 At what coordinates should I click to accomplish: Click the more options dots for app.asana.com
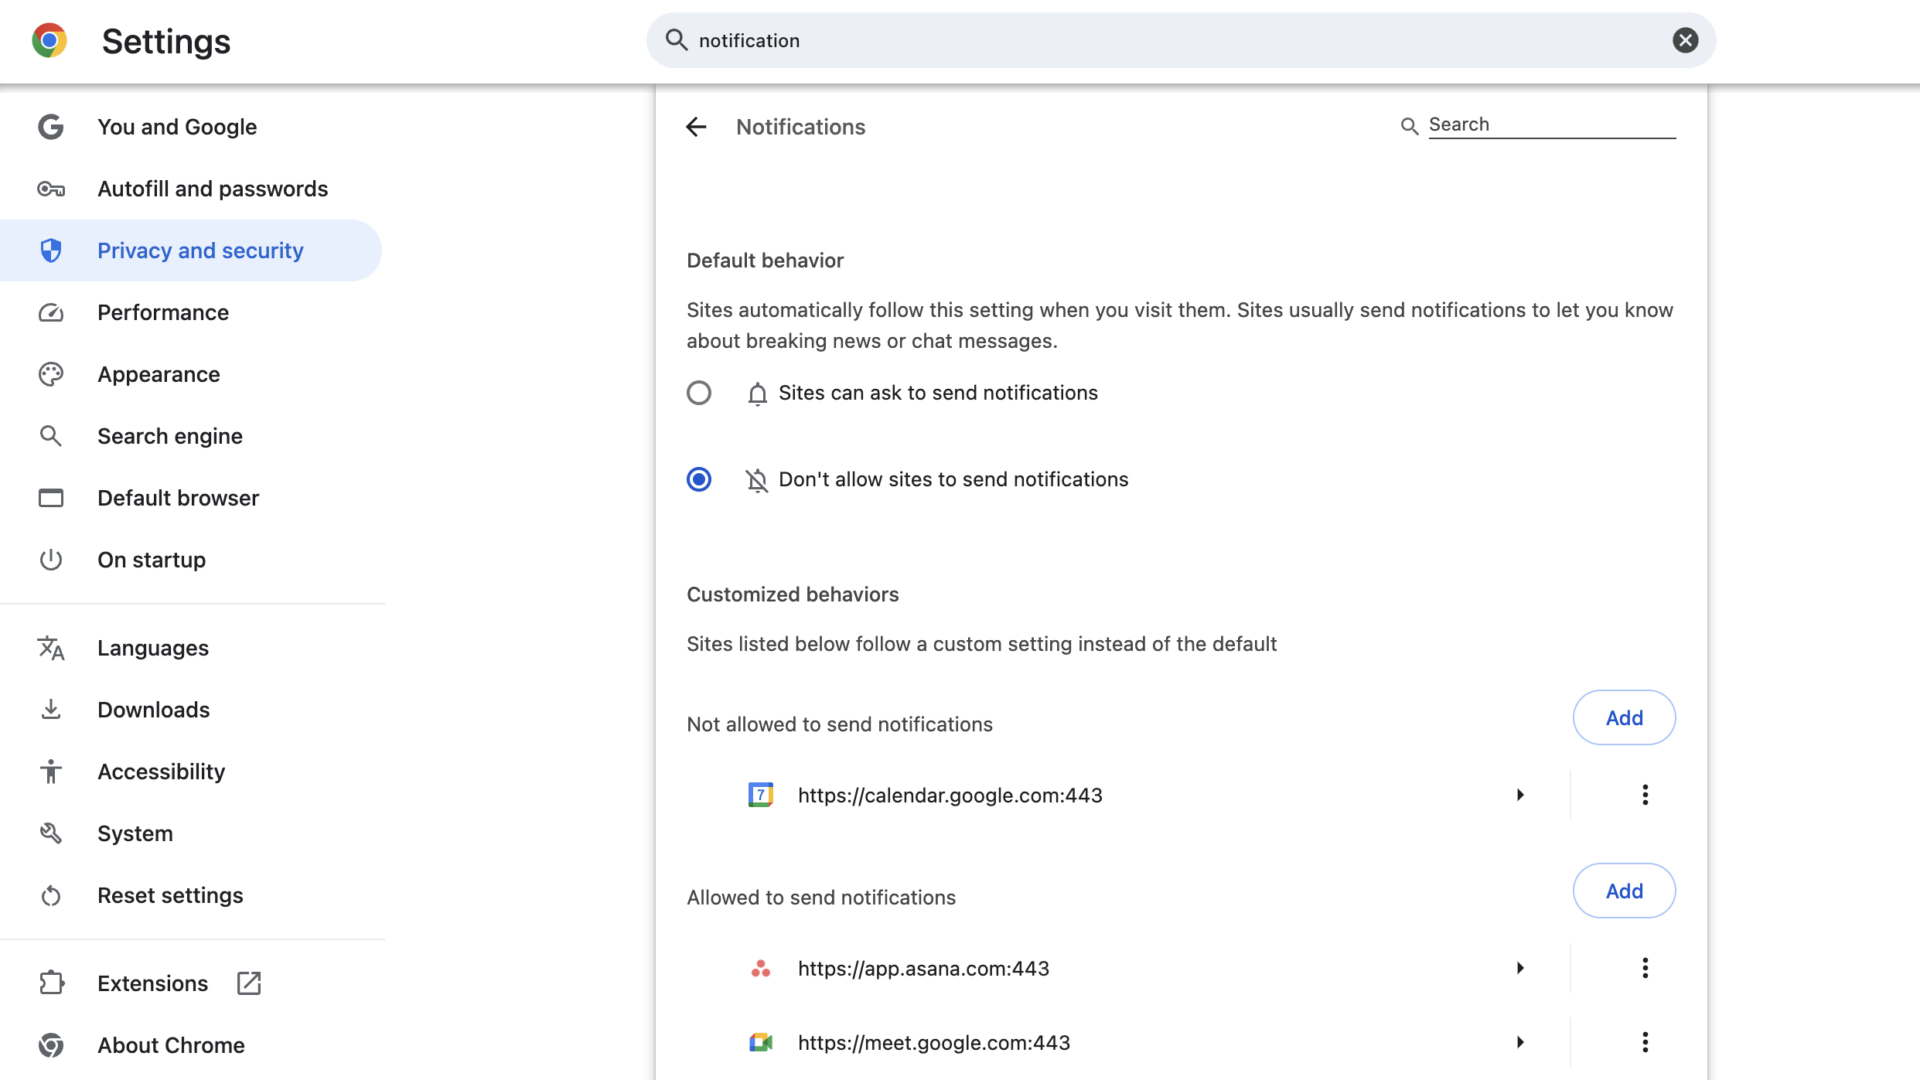1645,967
